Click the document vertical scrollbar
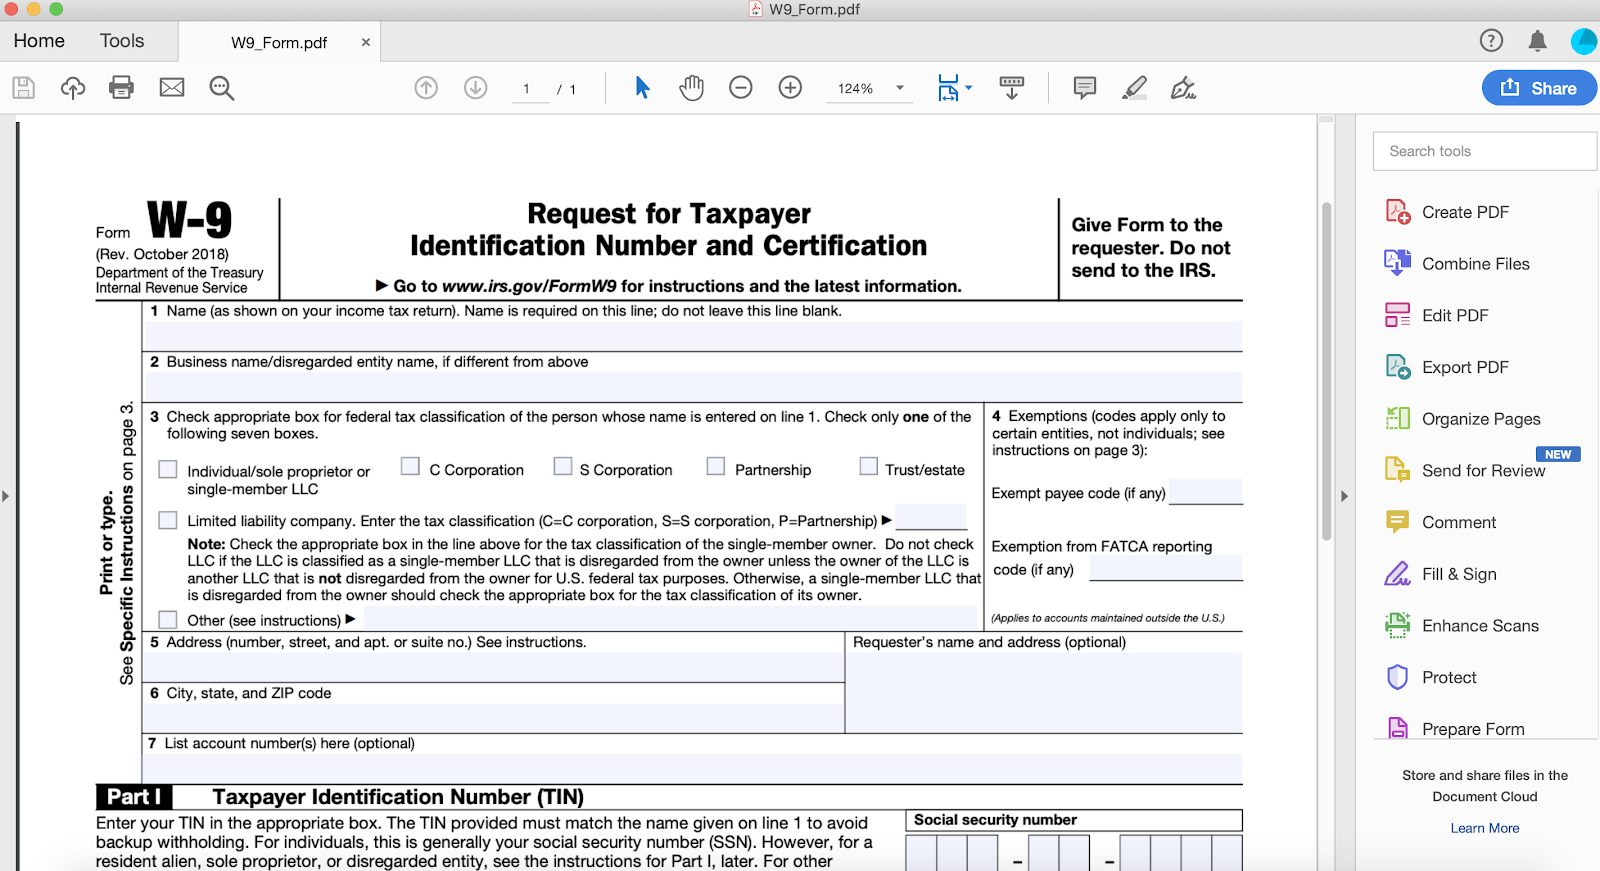 pos(1326,370)
